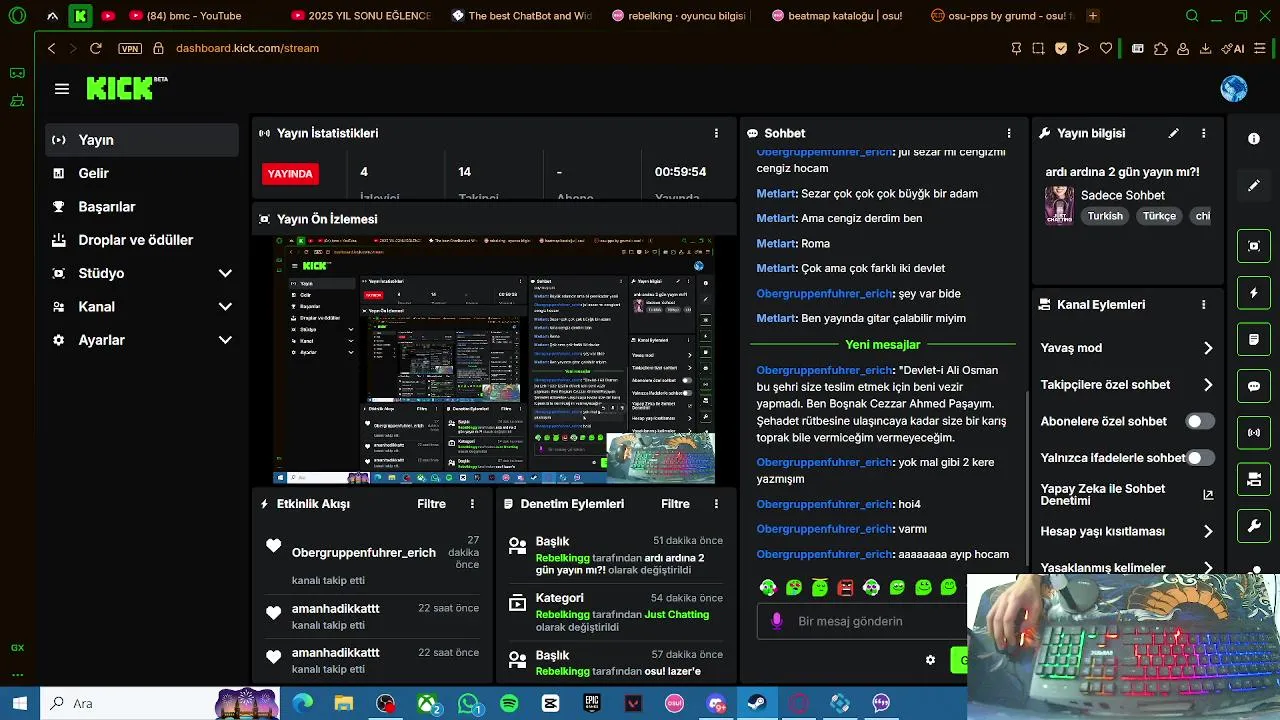Image resolution: width=1280 pixels, height=720 pixels.
Task: Click the info icon in right rail
Action: click(x=1254, y=139)
